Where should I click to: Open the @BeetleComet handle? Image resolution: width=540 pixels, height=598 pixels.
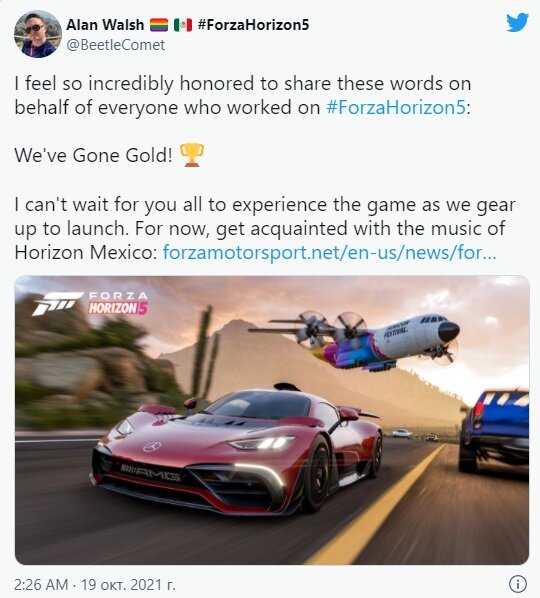click(116, 45)
